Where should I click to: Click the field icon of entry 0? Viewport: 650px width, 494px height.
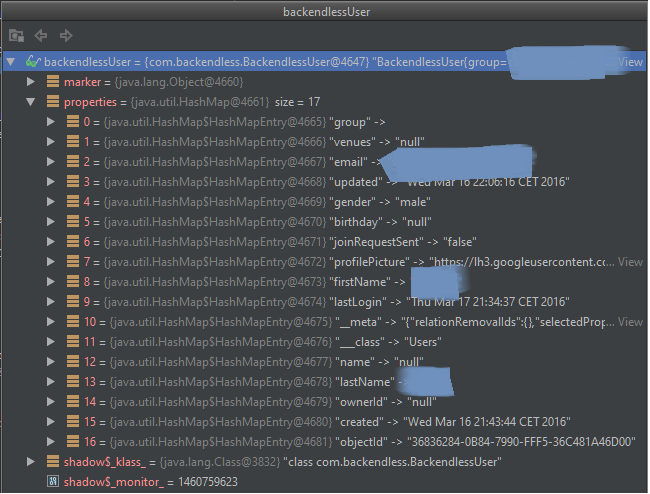coord(73,122)
